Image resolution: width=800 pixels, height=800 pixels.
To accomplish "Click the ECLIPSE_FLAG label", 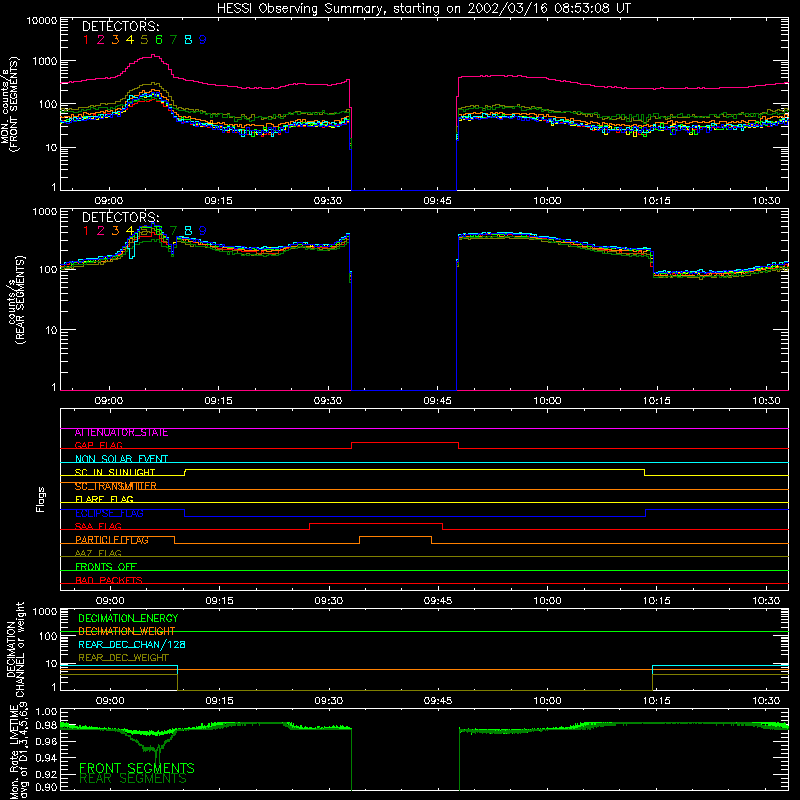I will click(109, 513).
